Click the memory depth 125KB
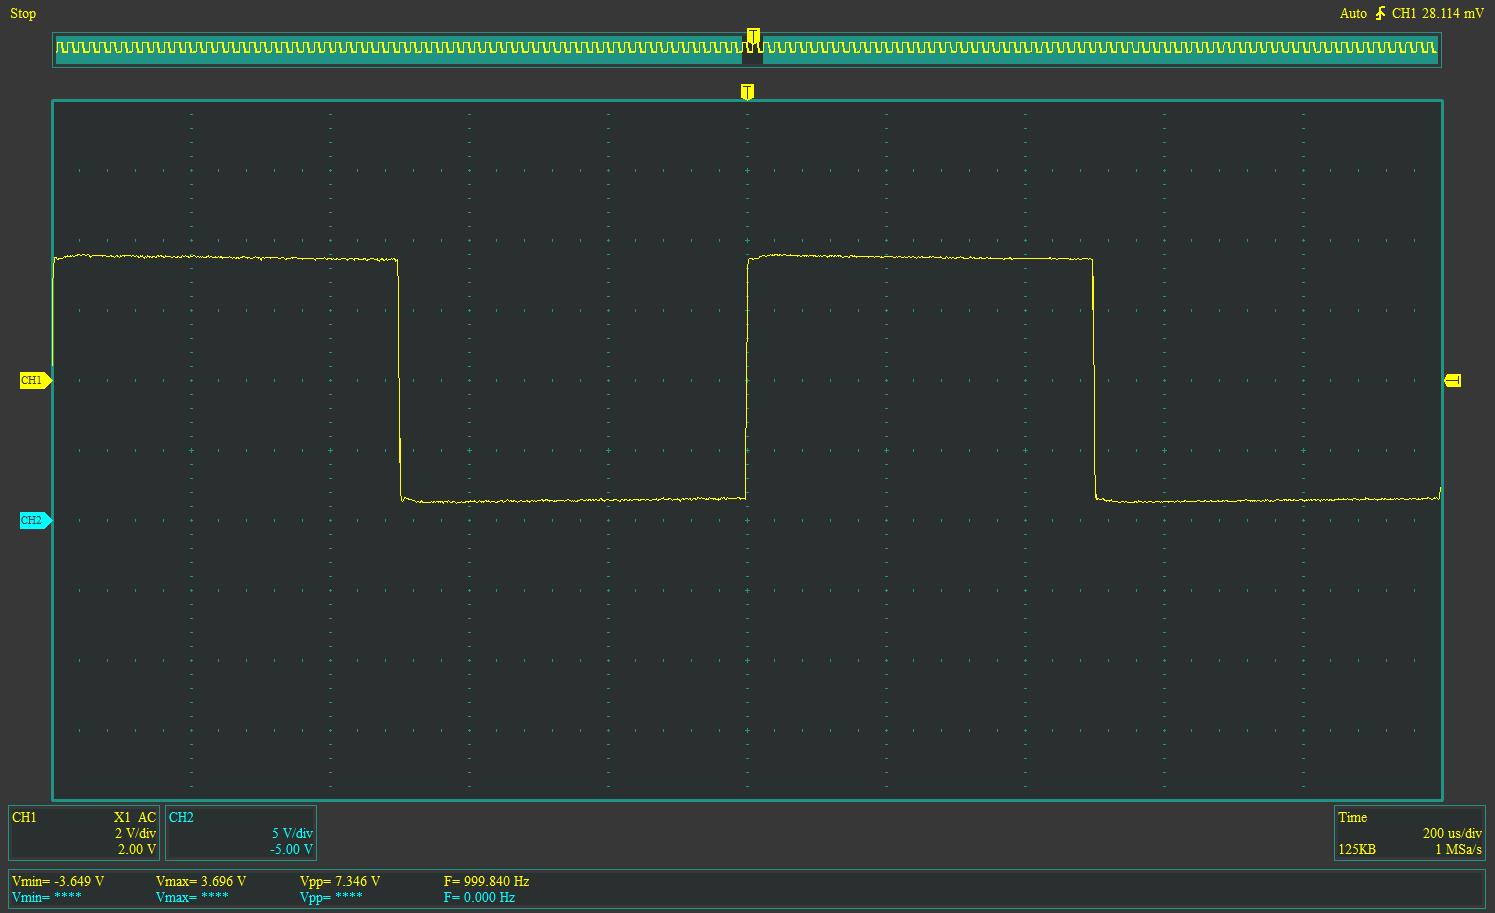Screen dimensions: 1495x913 [1357, 849]
